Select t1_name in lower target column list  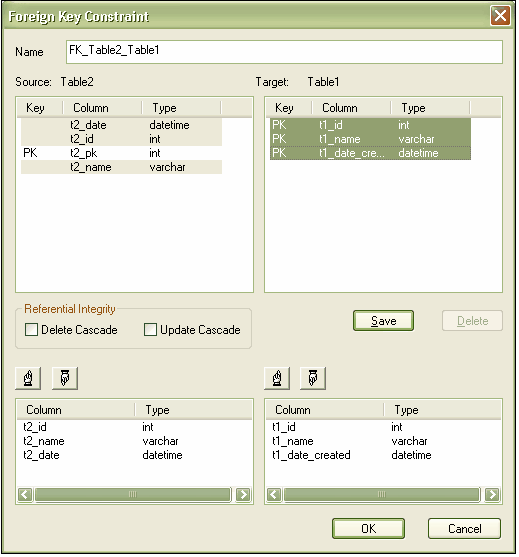[293, 441]
